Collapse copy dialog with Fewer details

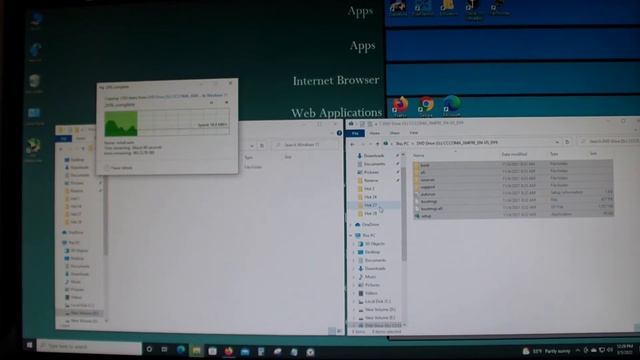(x=119, y=167)
